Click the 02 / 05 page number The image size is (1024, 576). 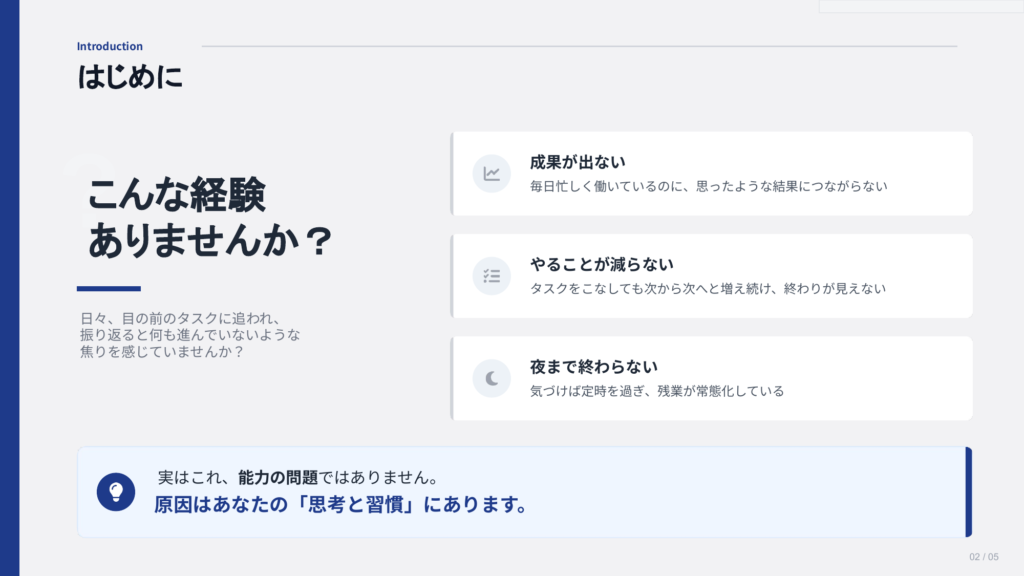point(984,556)
